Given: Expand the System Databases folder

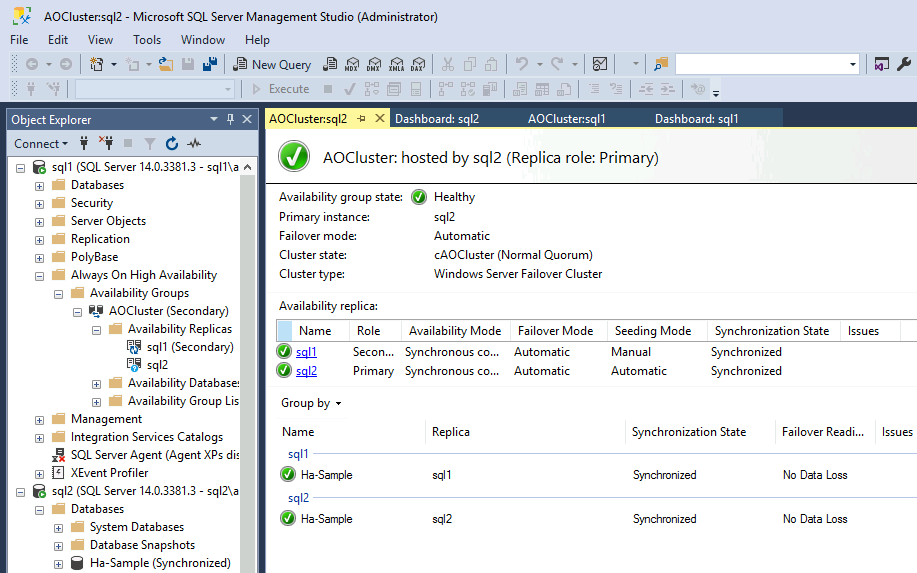Looking at the screenshot, I should [58, 528].
